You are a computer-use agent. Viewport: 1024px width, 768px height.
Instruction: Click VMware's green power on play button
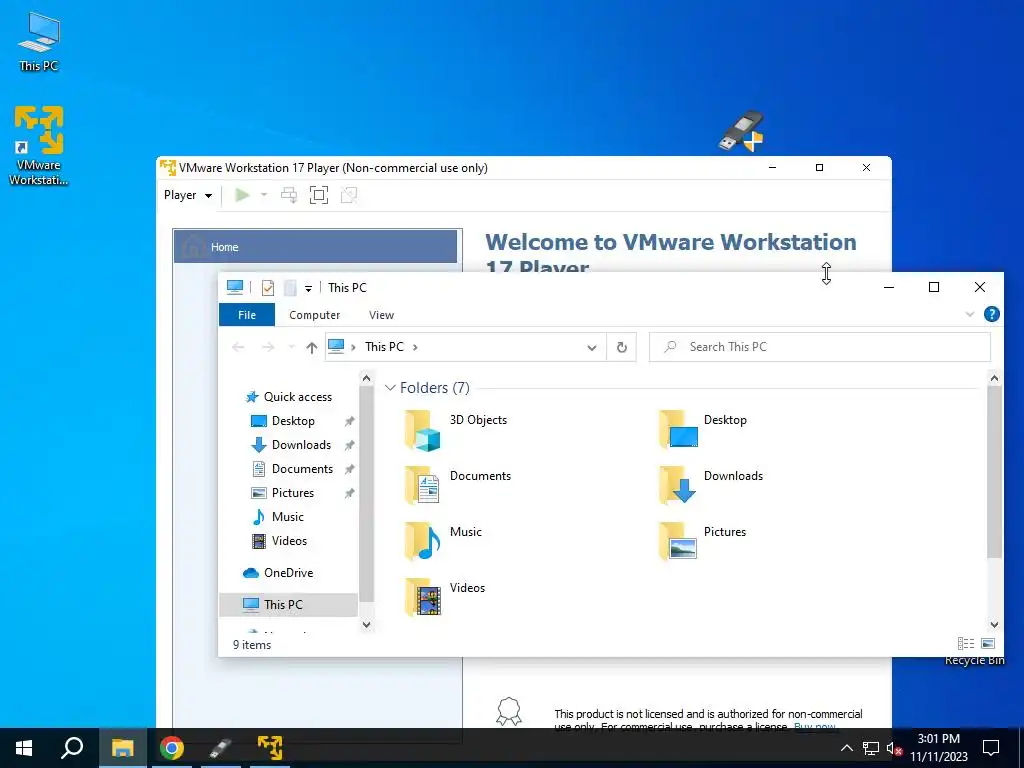pyautogui.click(x=242, y=195)
